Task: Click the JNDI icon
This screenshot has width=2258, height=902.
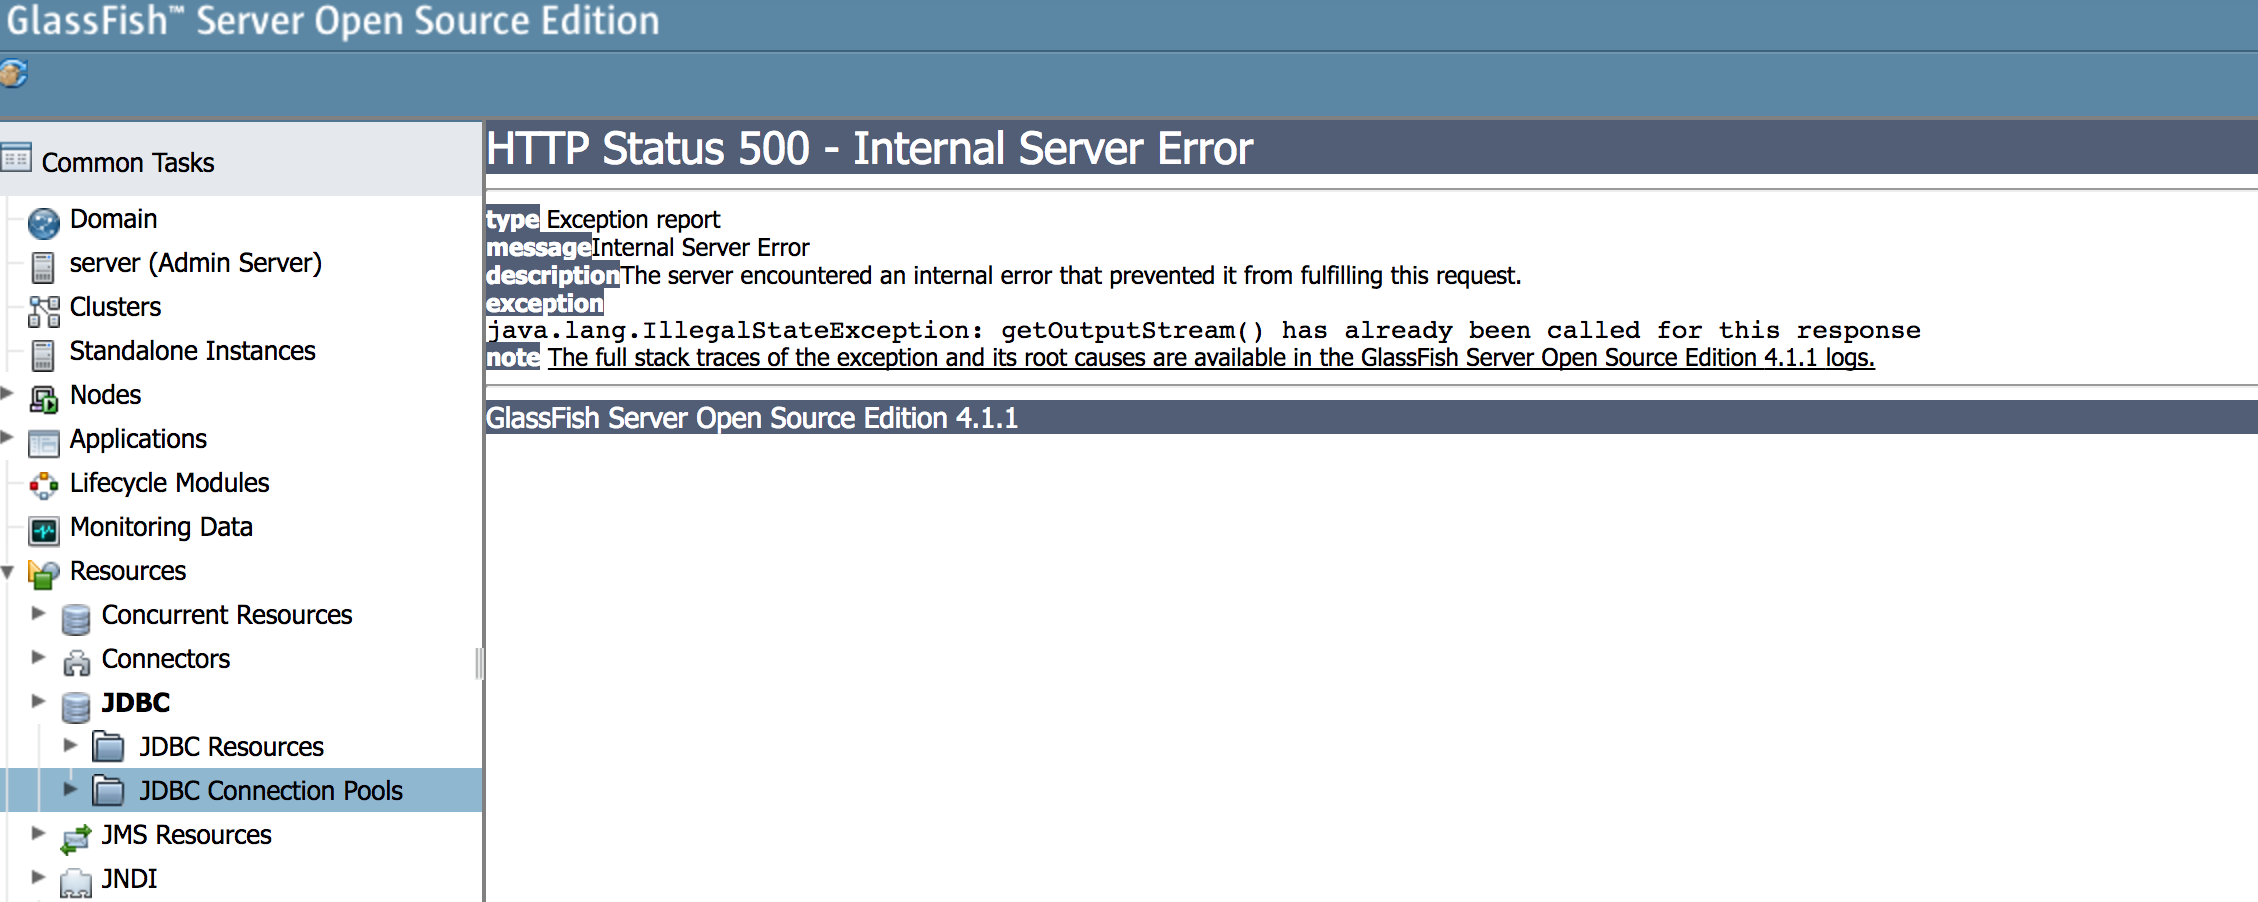Action: point(76,882)
